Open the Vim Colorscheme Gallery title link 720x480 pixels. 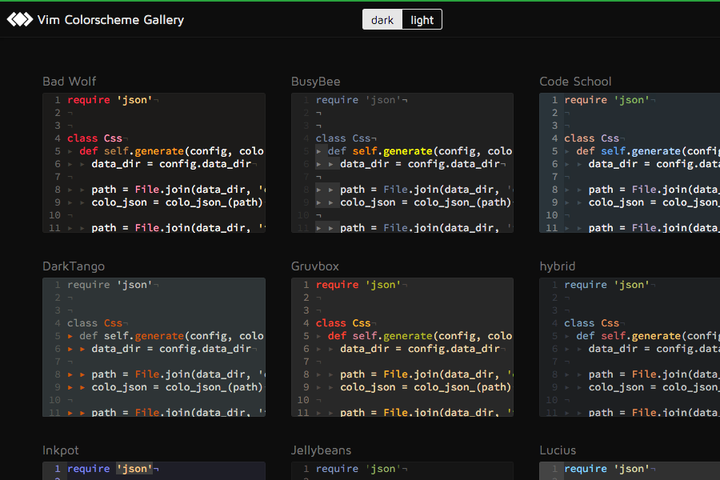pos(110,19)
